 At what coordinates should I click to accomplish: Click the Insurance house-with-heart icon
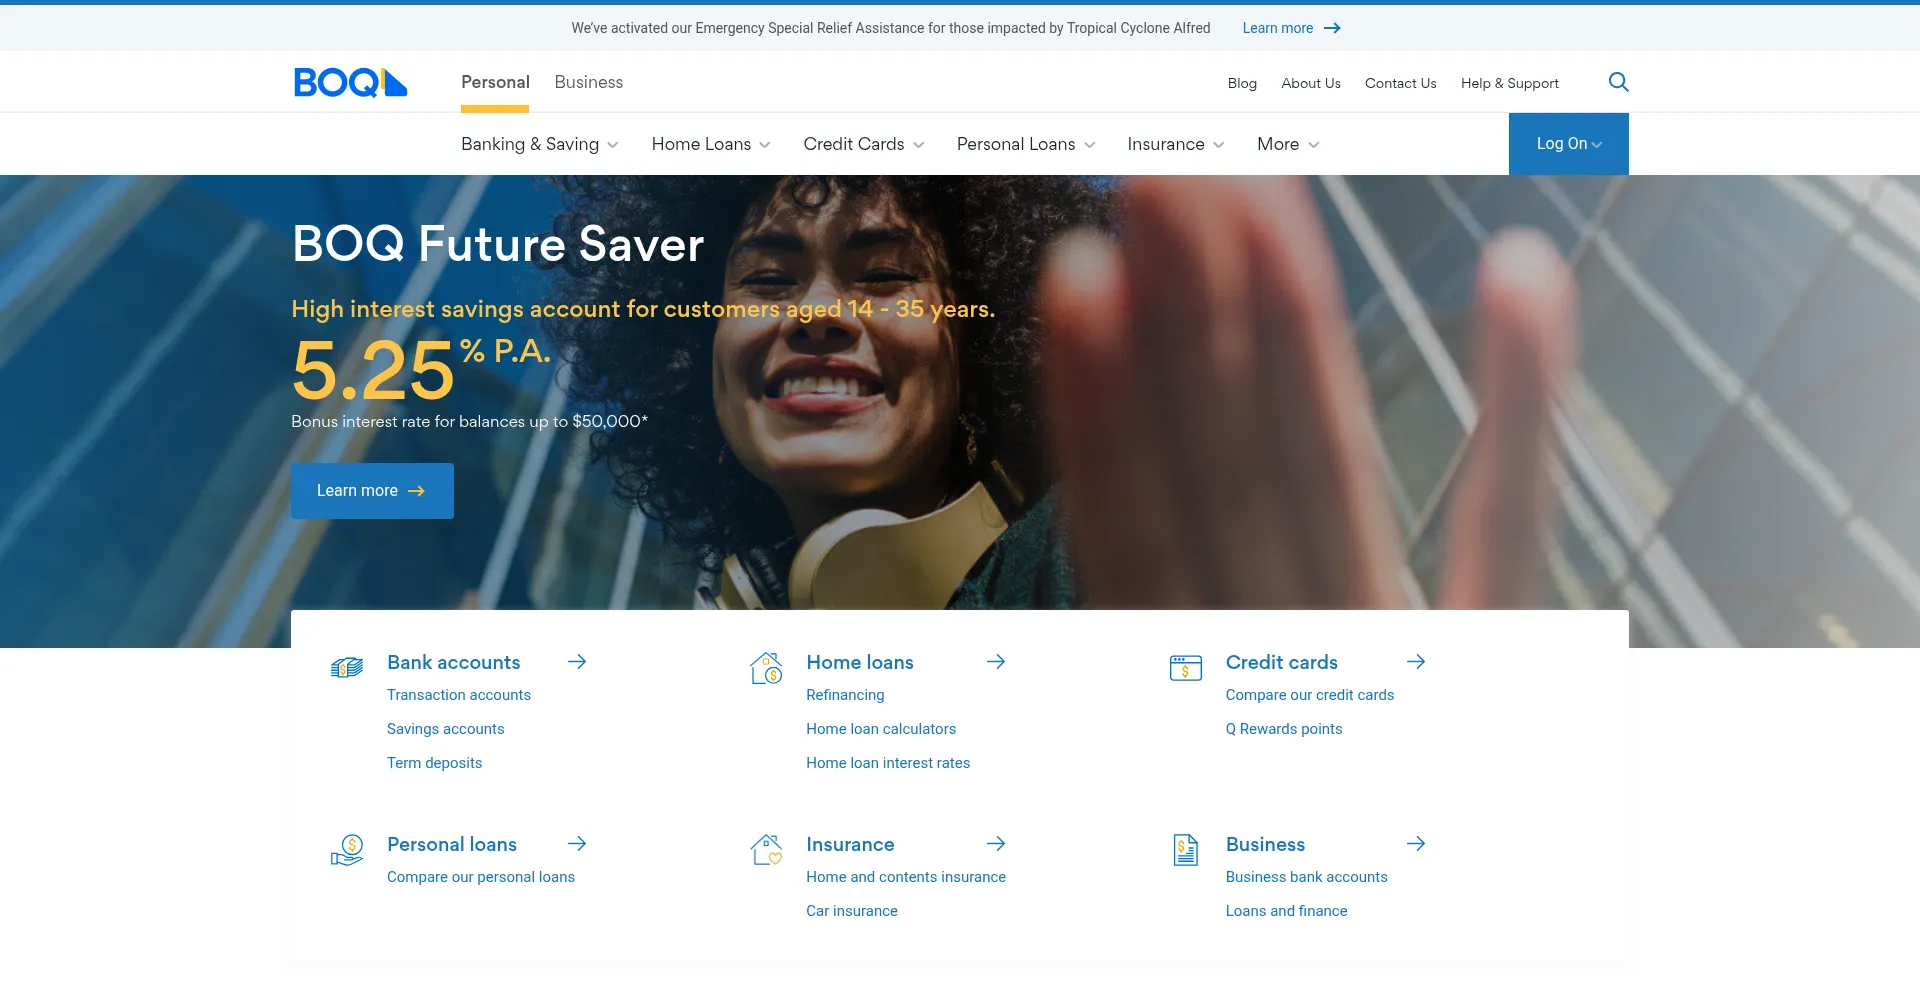pyautogui.click(x=766, y=850)
